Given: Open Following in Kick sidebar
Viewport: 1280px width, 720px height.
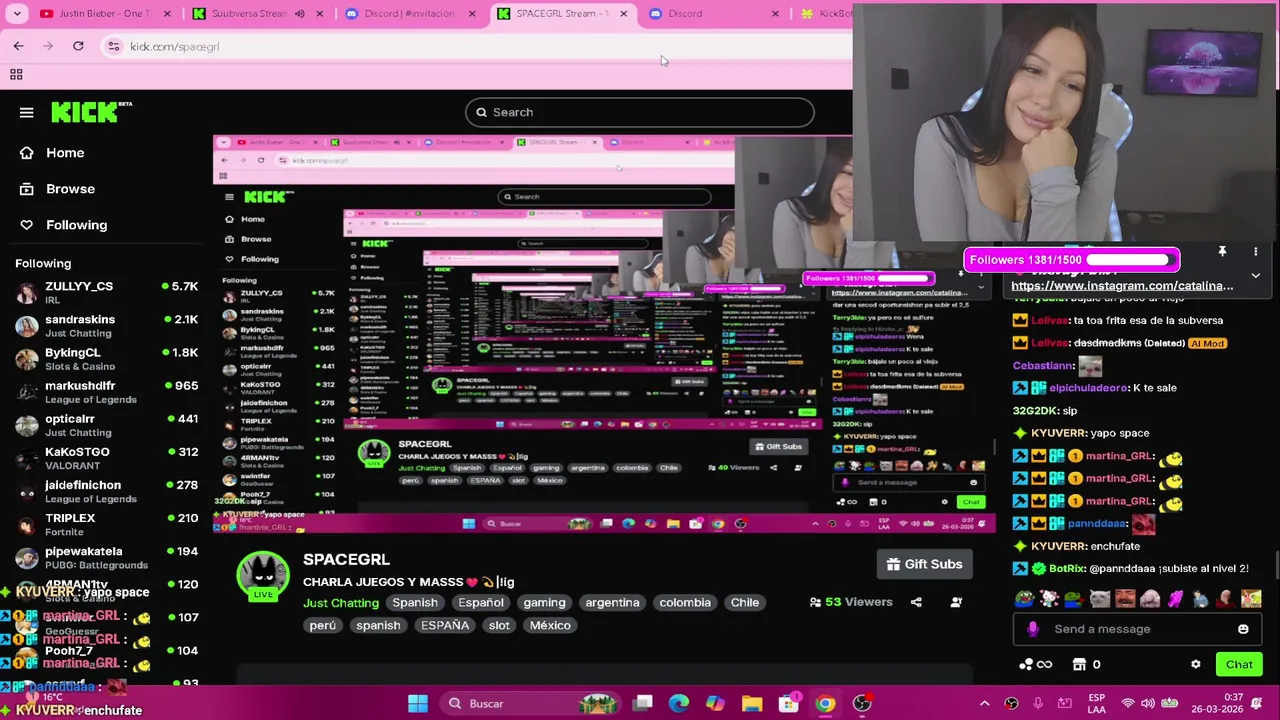Looking at the screenshot, I should pos(76,225).
